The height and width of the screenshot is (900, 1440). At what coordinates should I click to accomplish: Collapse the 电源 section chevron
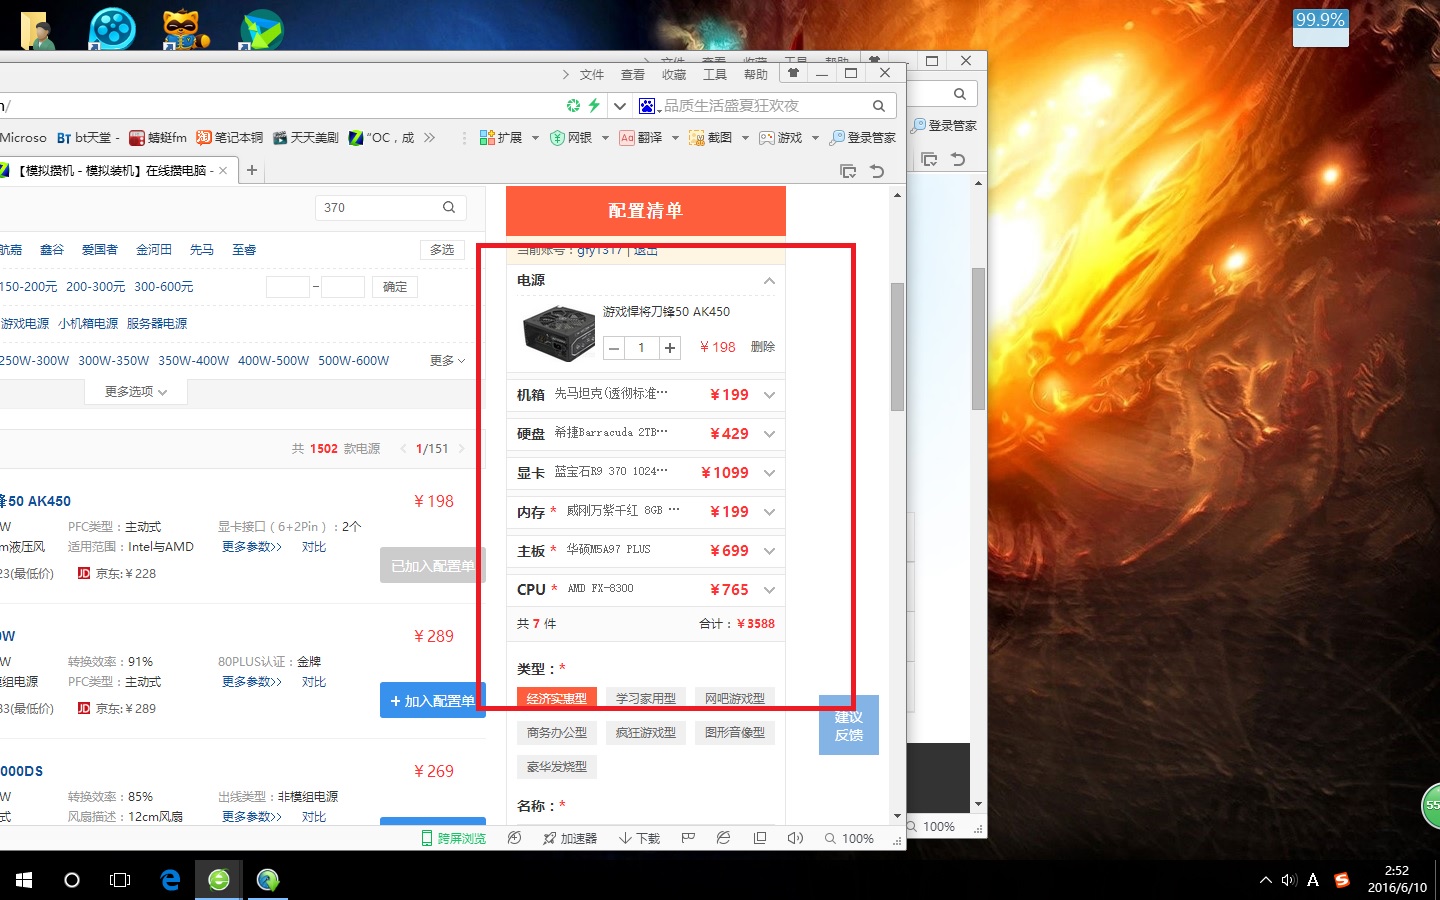click(769, 281)
